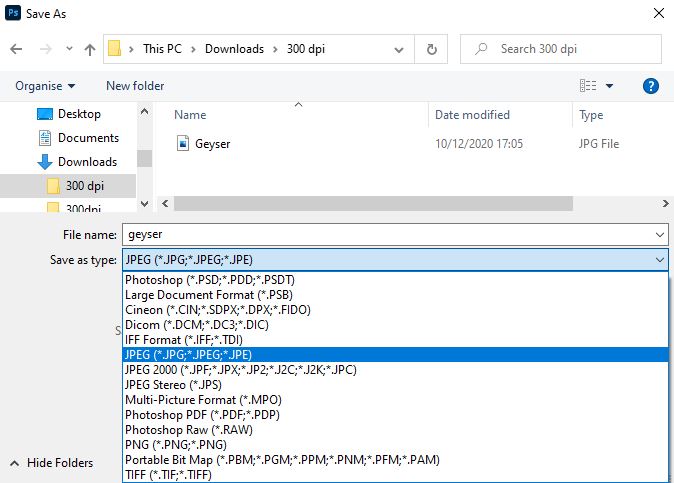Click the Back navigation arrow
The height and width of the screenshot is (483, 674).
[x=17, y=49]
